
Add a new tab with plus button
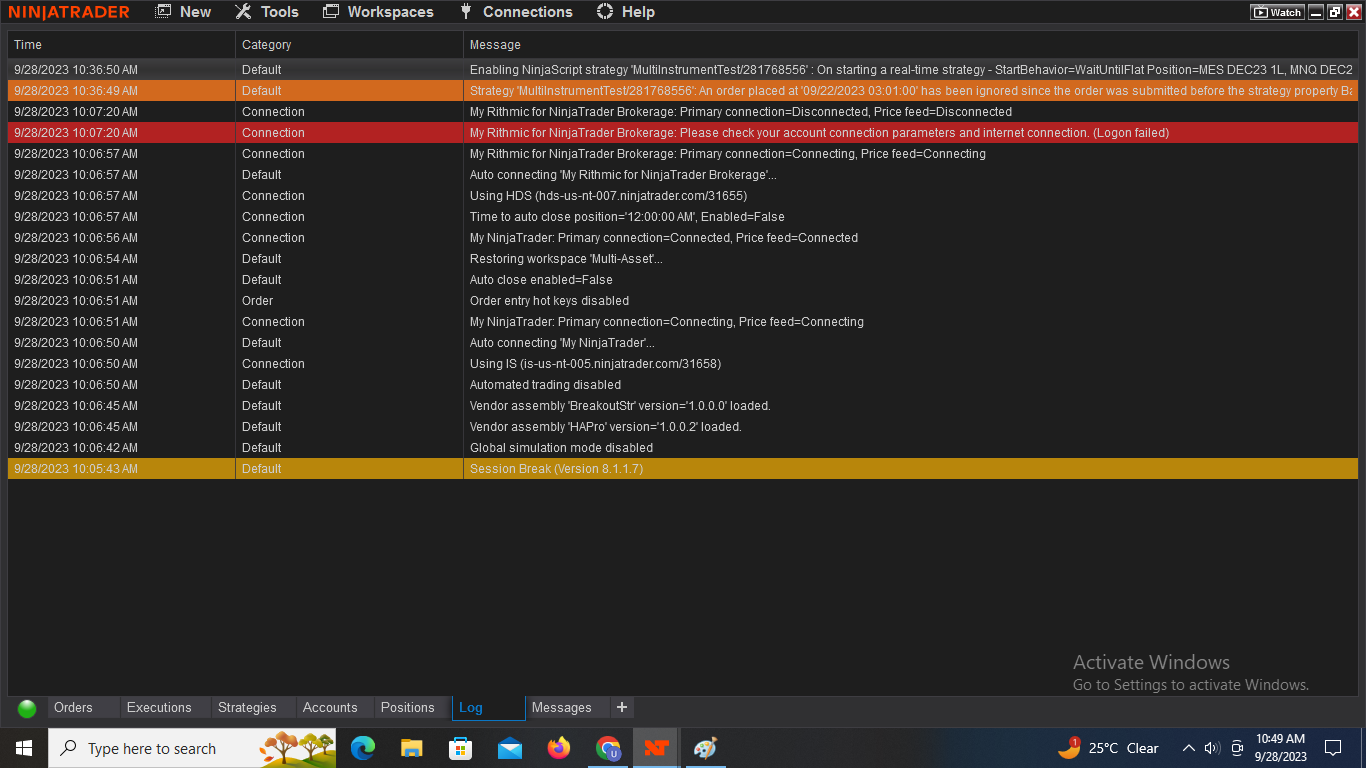tap(622, 708)
